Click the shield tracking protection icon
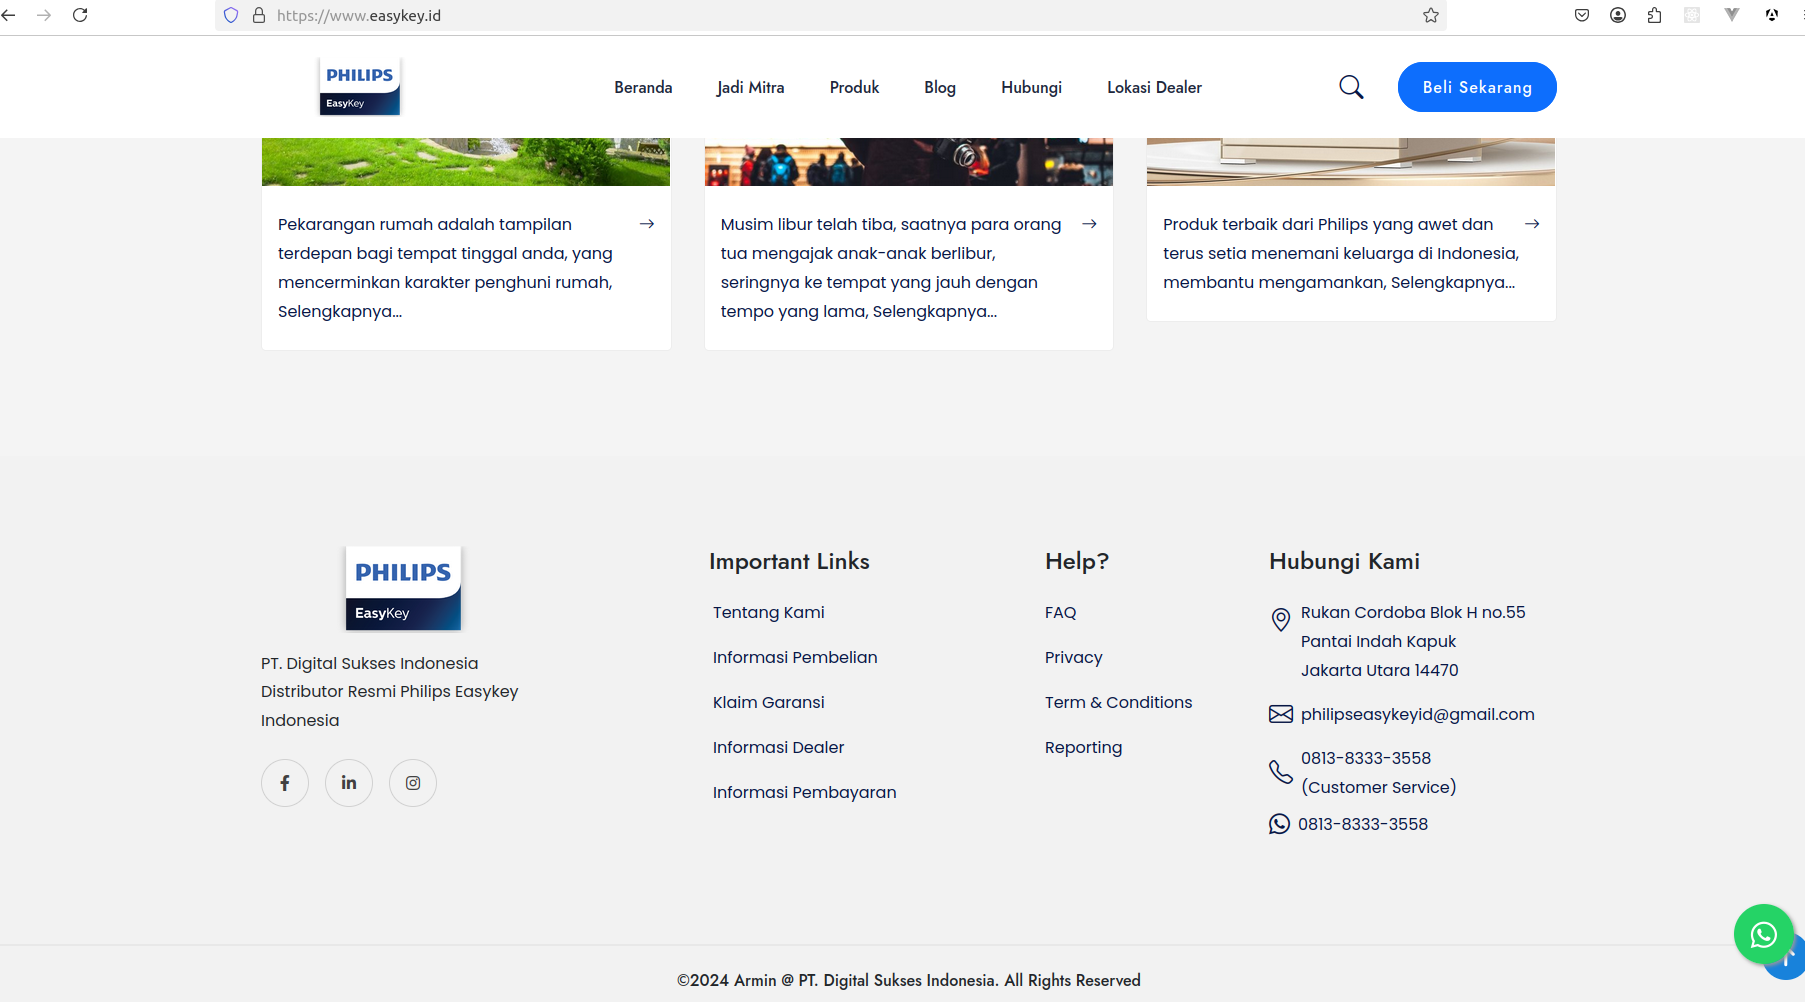 231,15
